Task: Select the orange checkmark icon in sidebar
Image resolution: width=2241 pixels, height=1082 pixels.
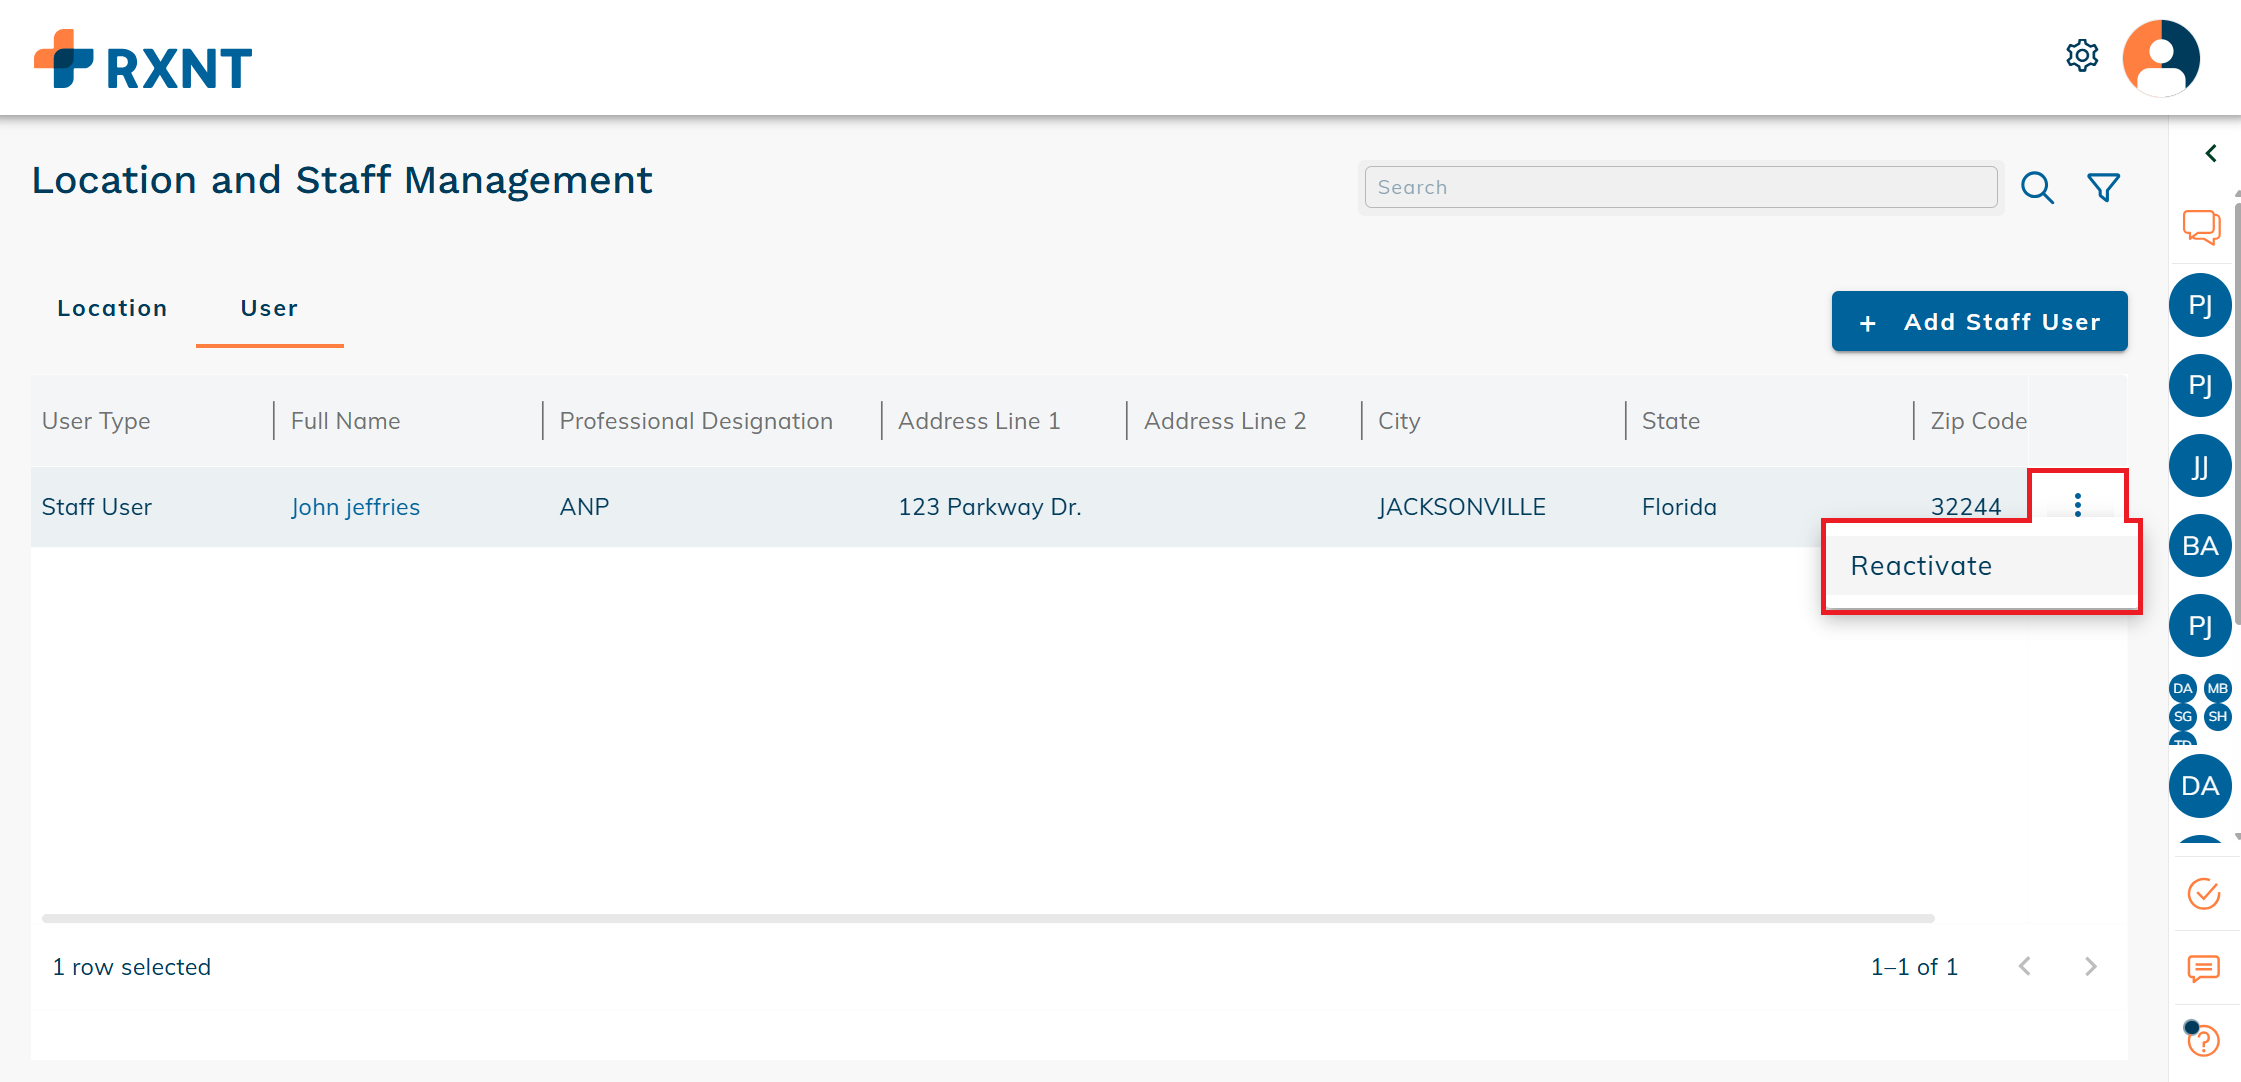Action: (x=2203, y=893)
